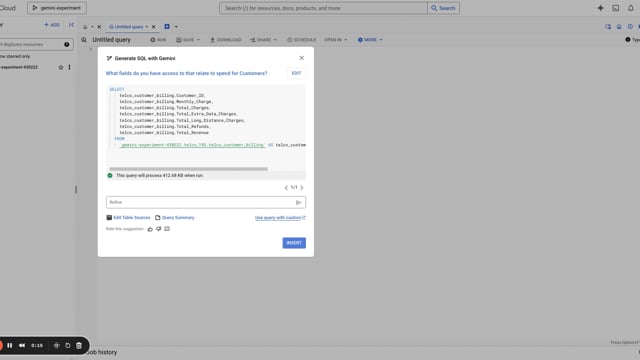Activate Cloud Shell terminal icon
This screenshot has width=640, height=360.
(x=616, y=8)
